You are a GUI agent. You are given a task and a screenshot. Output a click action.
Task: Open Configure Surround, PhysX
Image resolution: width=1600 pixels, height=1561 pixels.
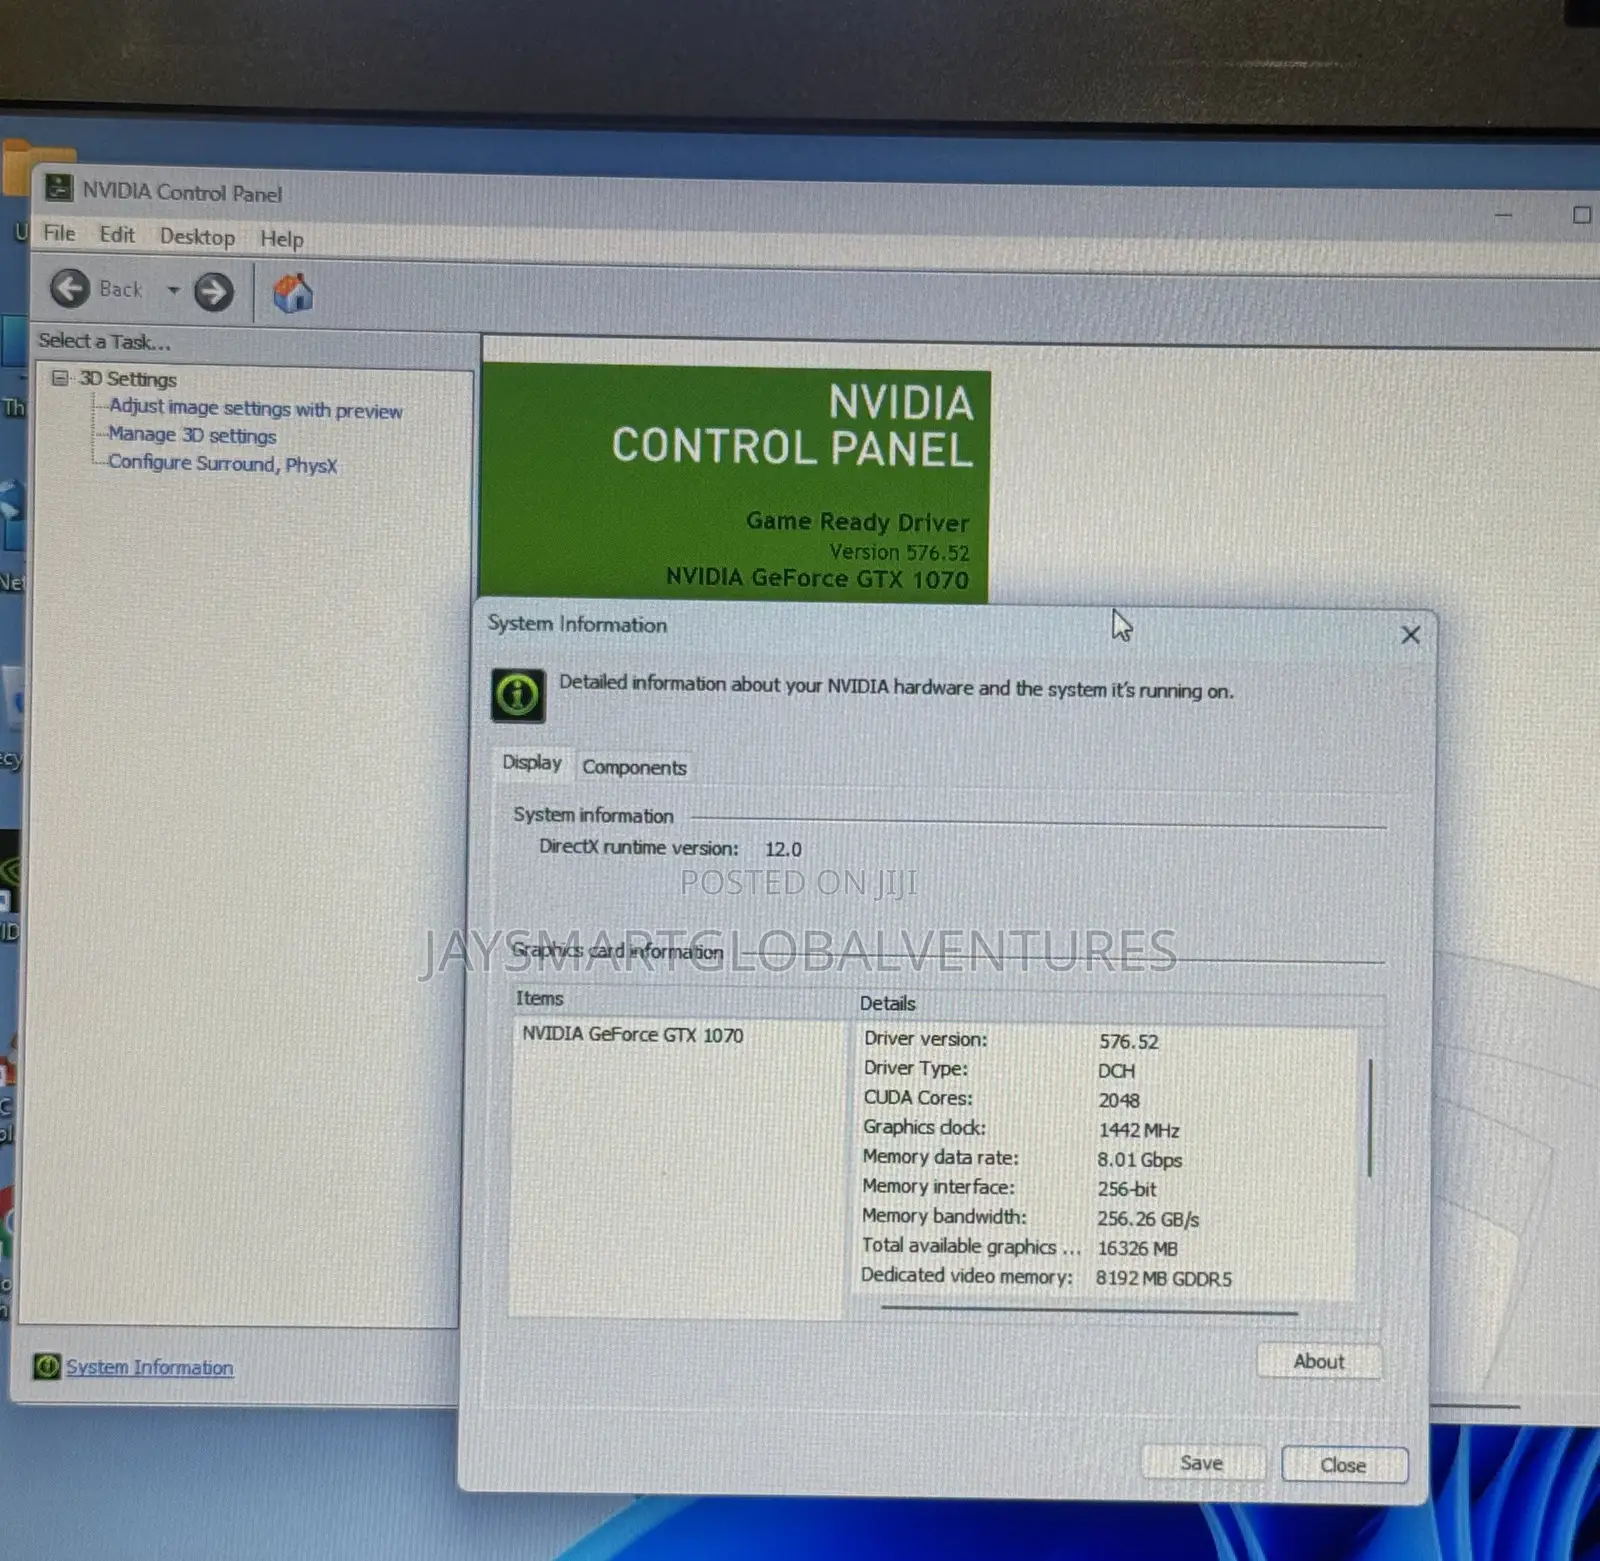pos(222,464)
